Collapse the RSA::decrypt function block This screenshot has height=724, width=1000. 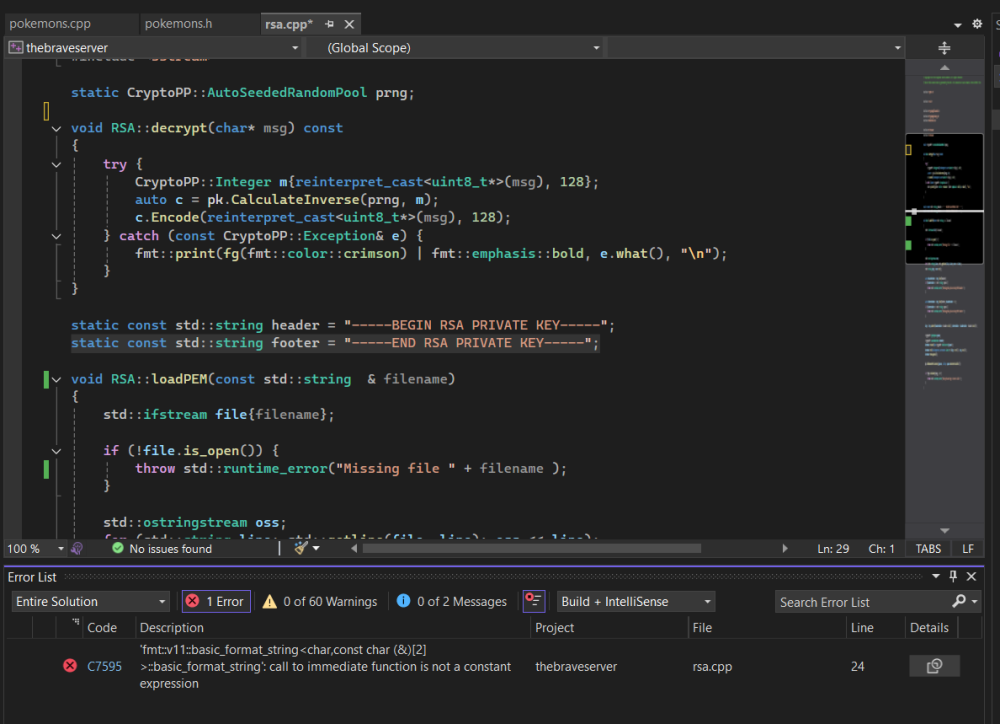tap(55, 128)
